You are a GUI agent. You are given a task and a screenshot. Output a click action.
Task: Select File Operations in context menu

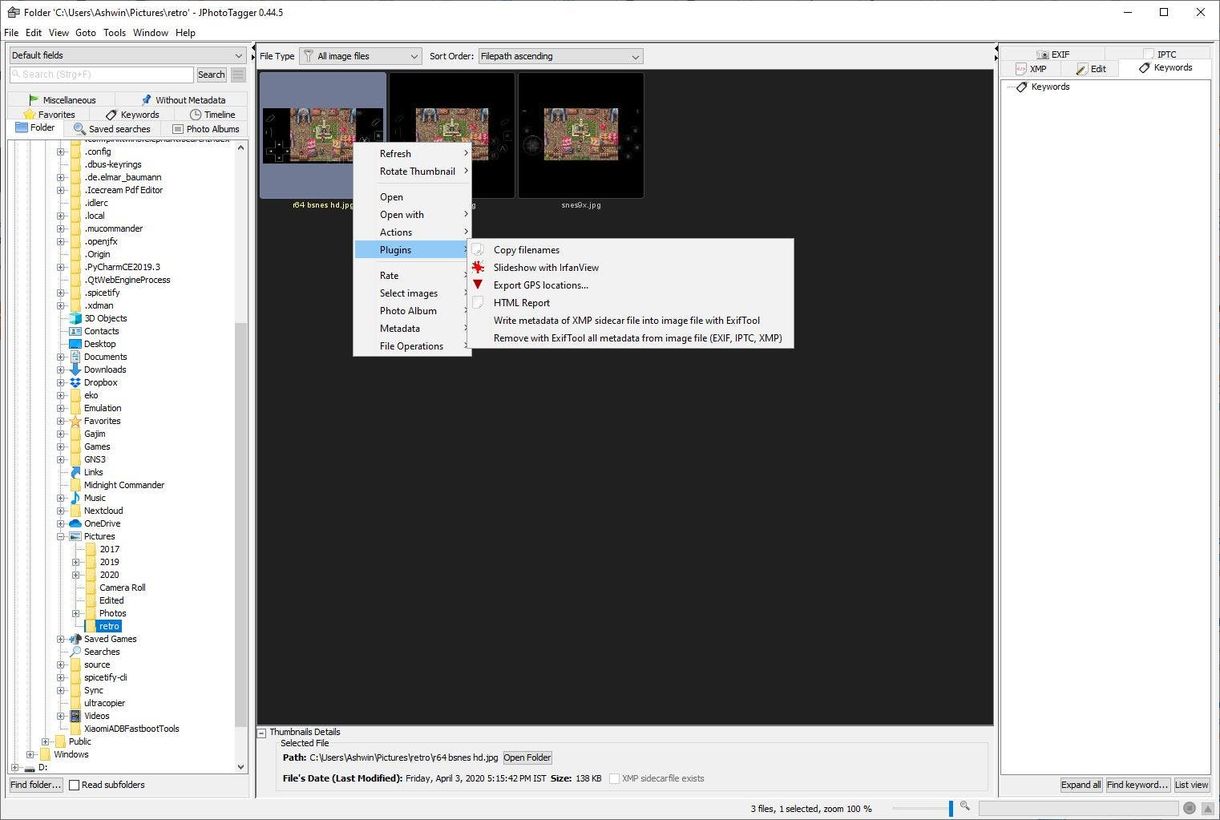412,347
